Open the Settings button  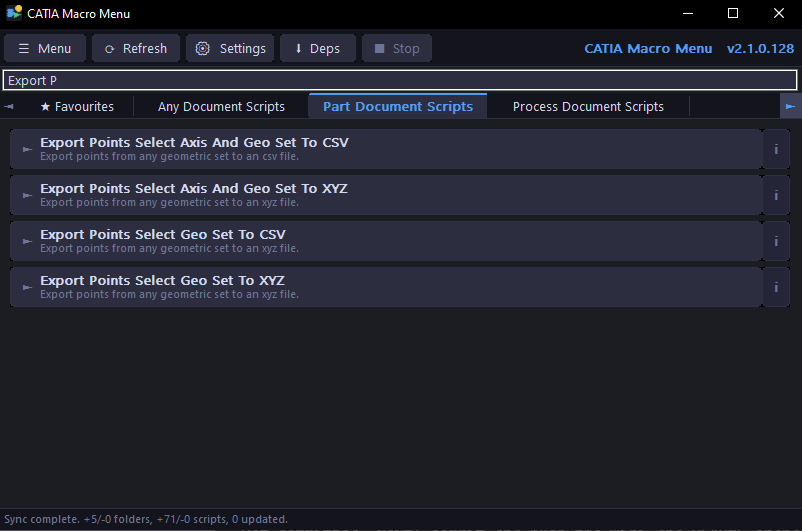click(x=230, y=49)
